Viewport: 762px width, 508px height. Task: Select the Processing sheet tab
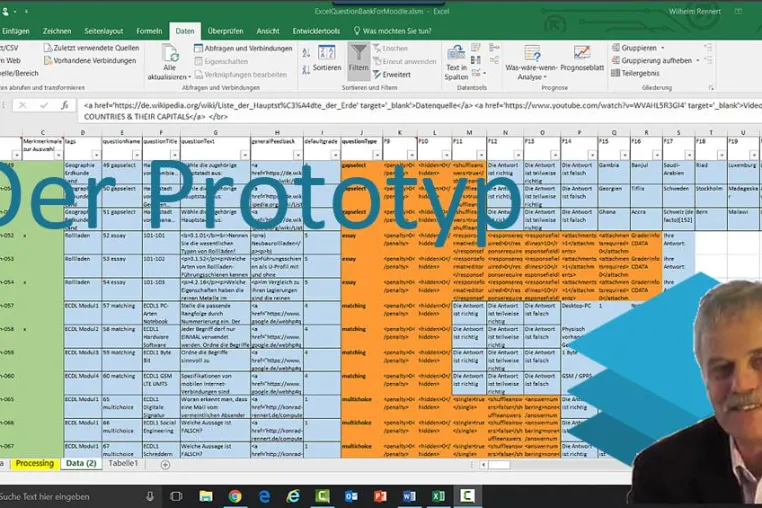35,463
